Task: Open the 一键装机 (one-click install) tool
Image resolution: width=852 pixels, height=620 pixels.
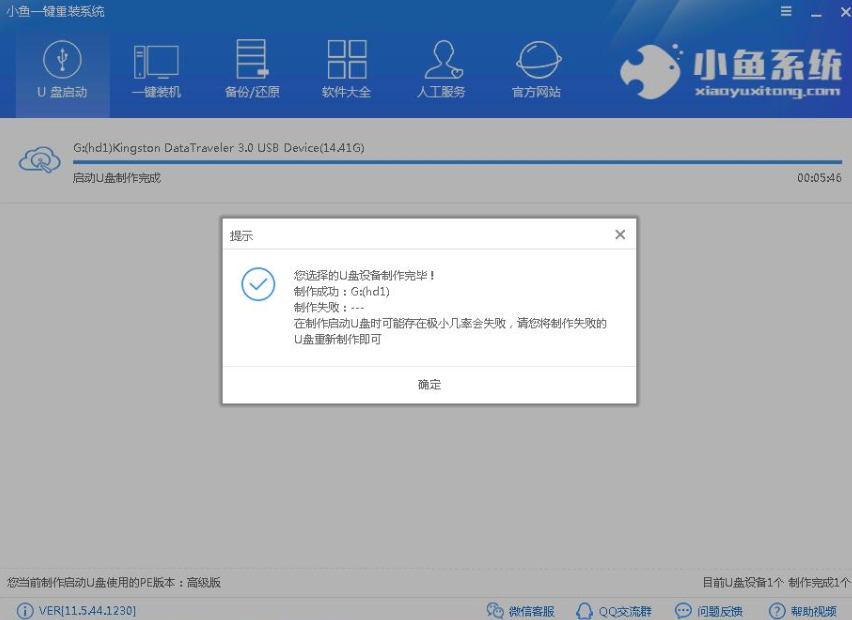Action: (x=155, y=67)
